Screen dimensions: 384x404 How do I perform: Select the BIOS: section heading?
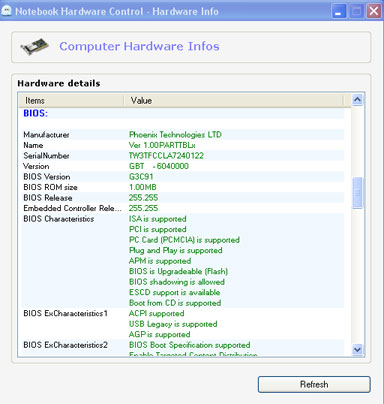(x=35, y=113)
